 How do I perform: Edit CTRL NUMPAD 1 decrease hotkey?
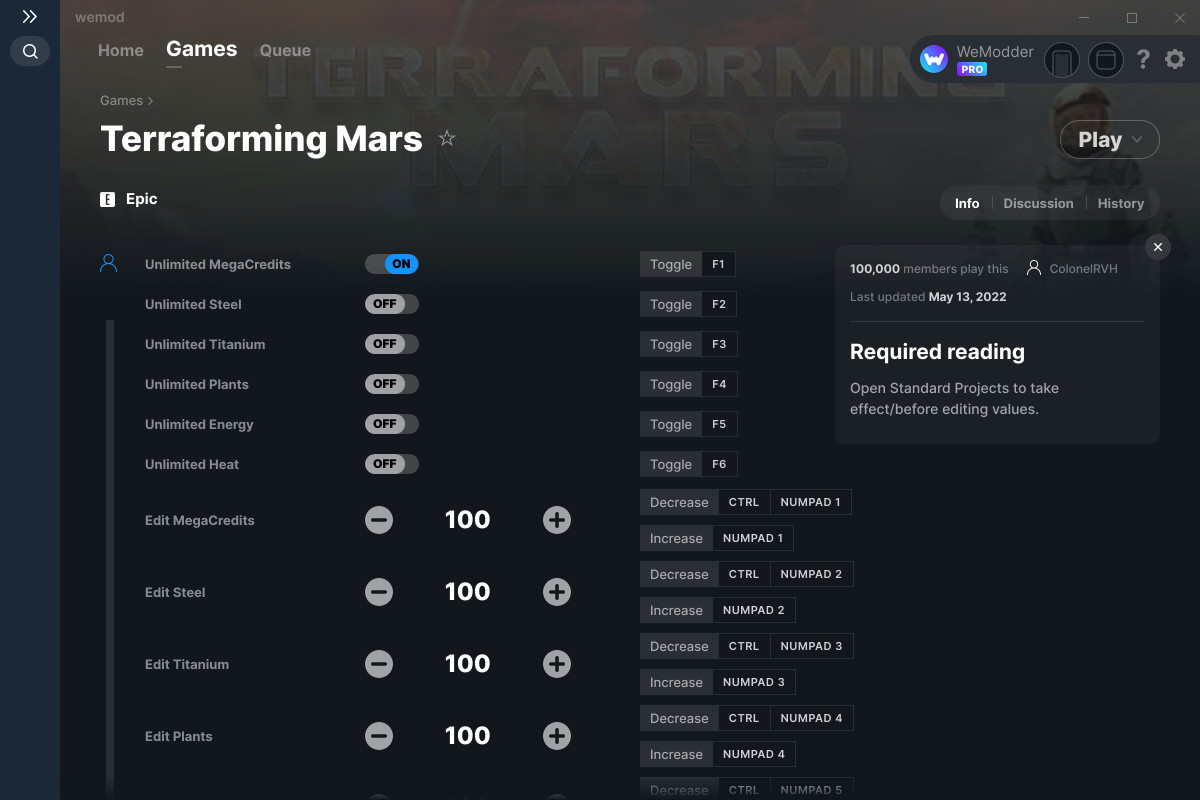click(x=785, y=502)
